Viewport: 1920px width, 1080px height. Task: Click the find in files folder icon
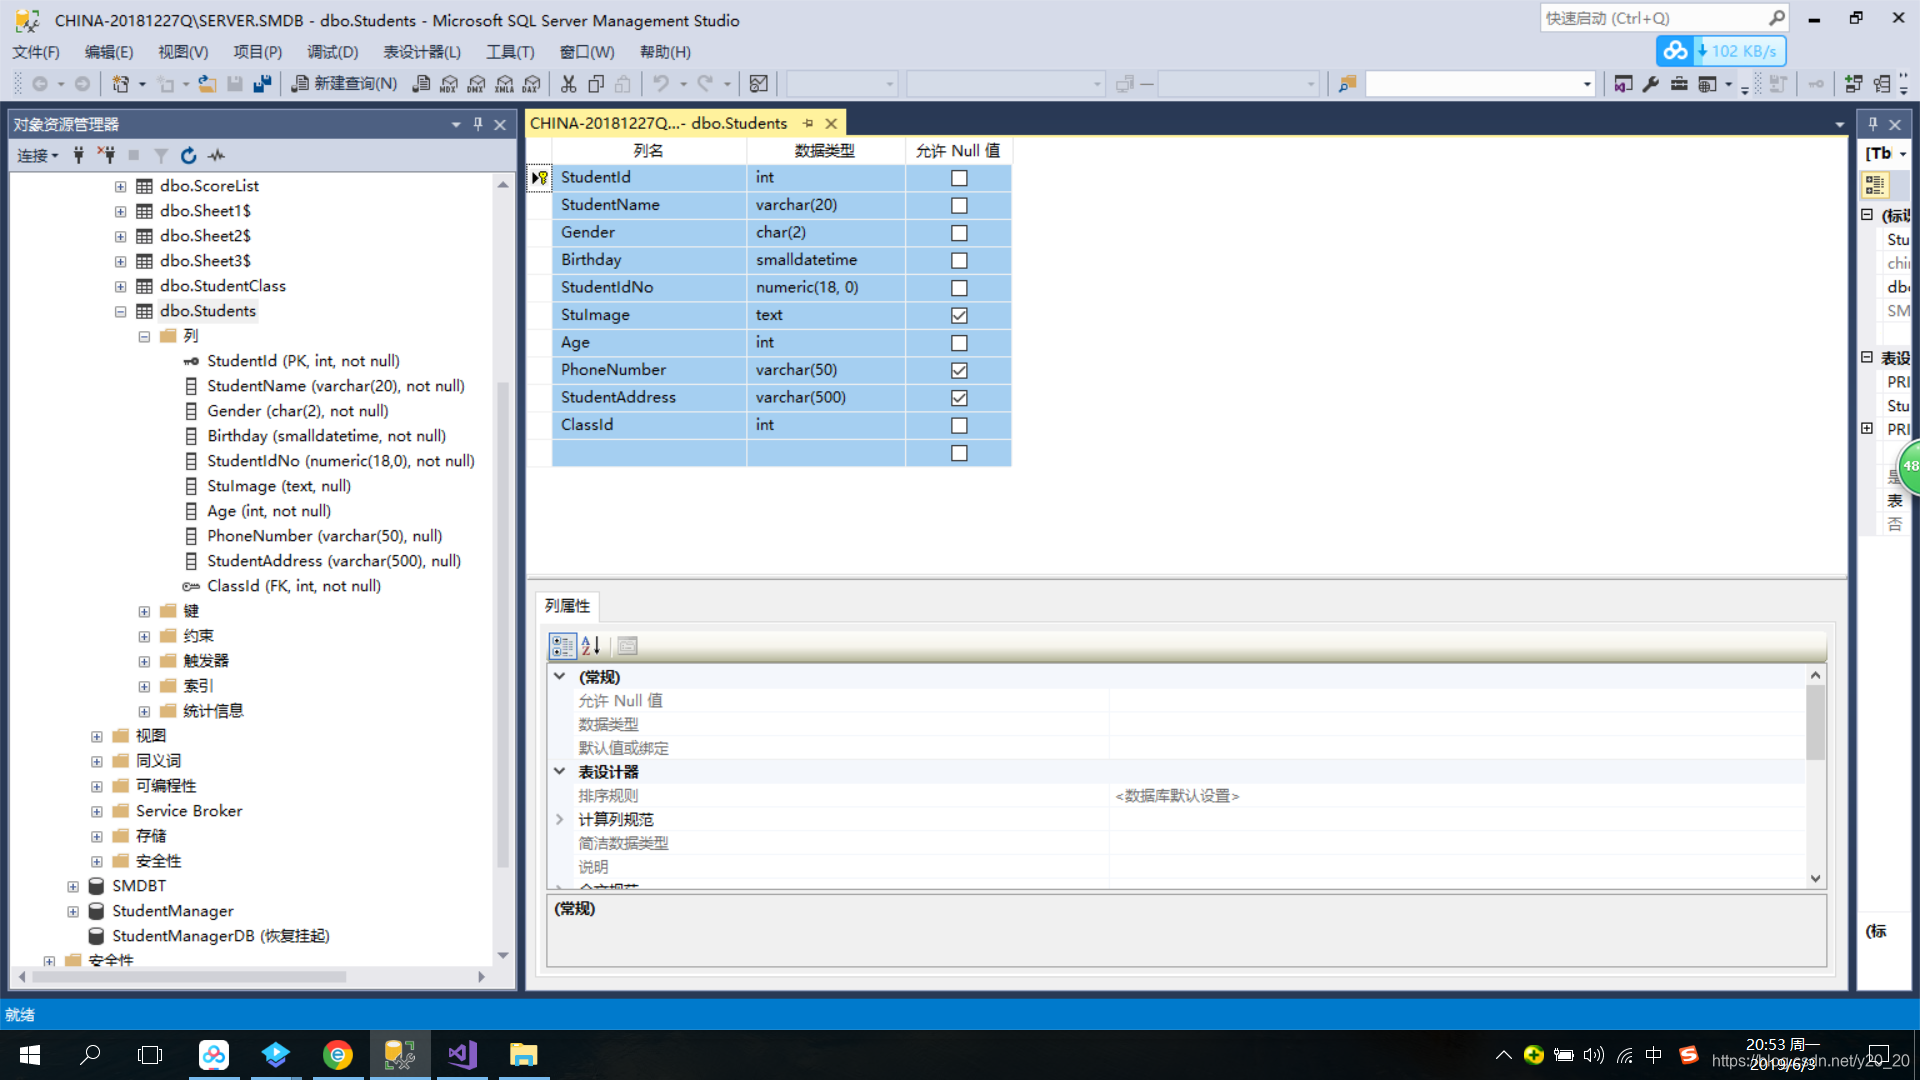(x=1347, y=84)
